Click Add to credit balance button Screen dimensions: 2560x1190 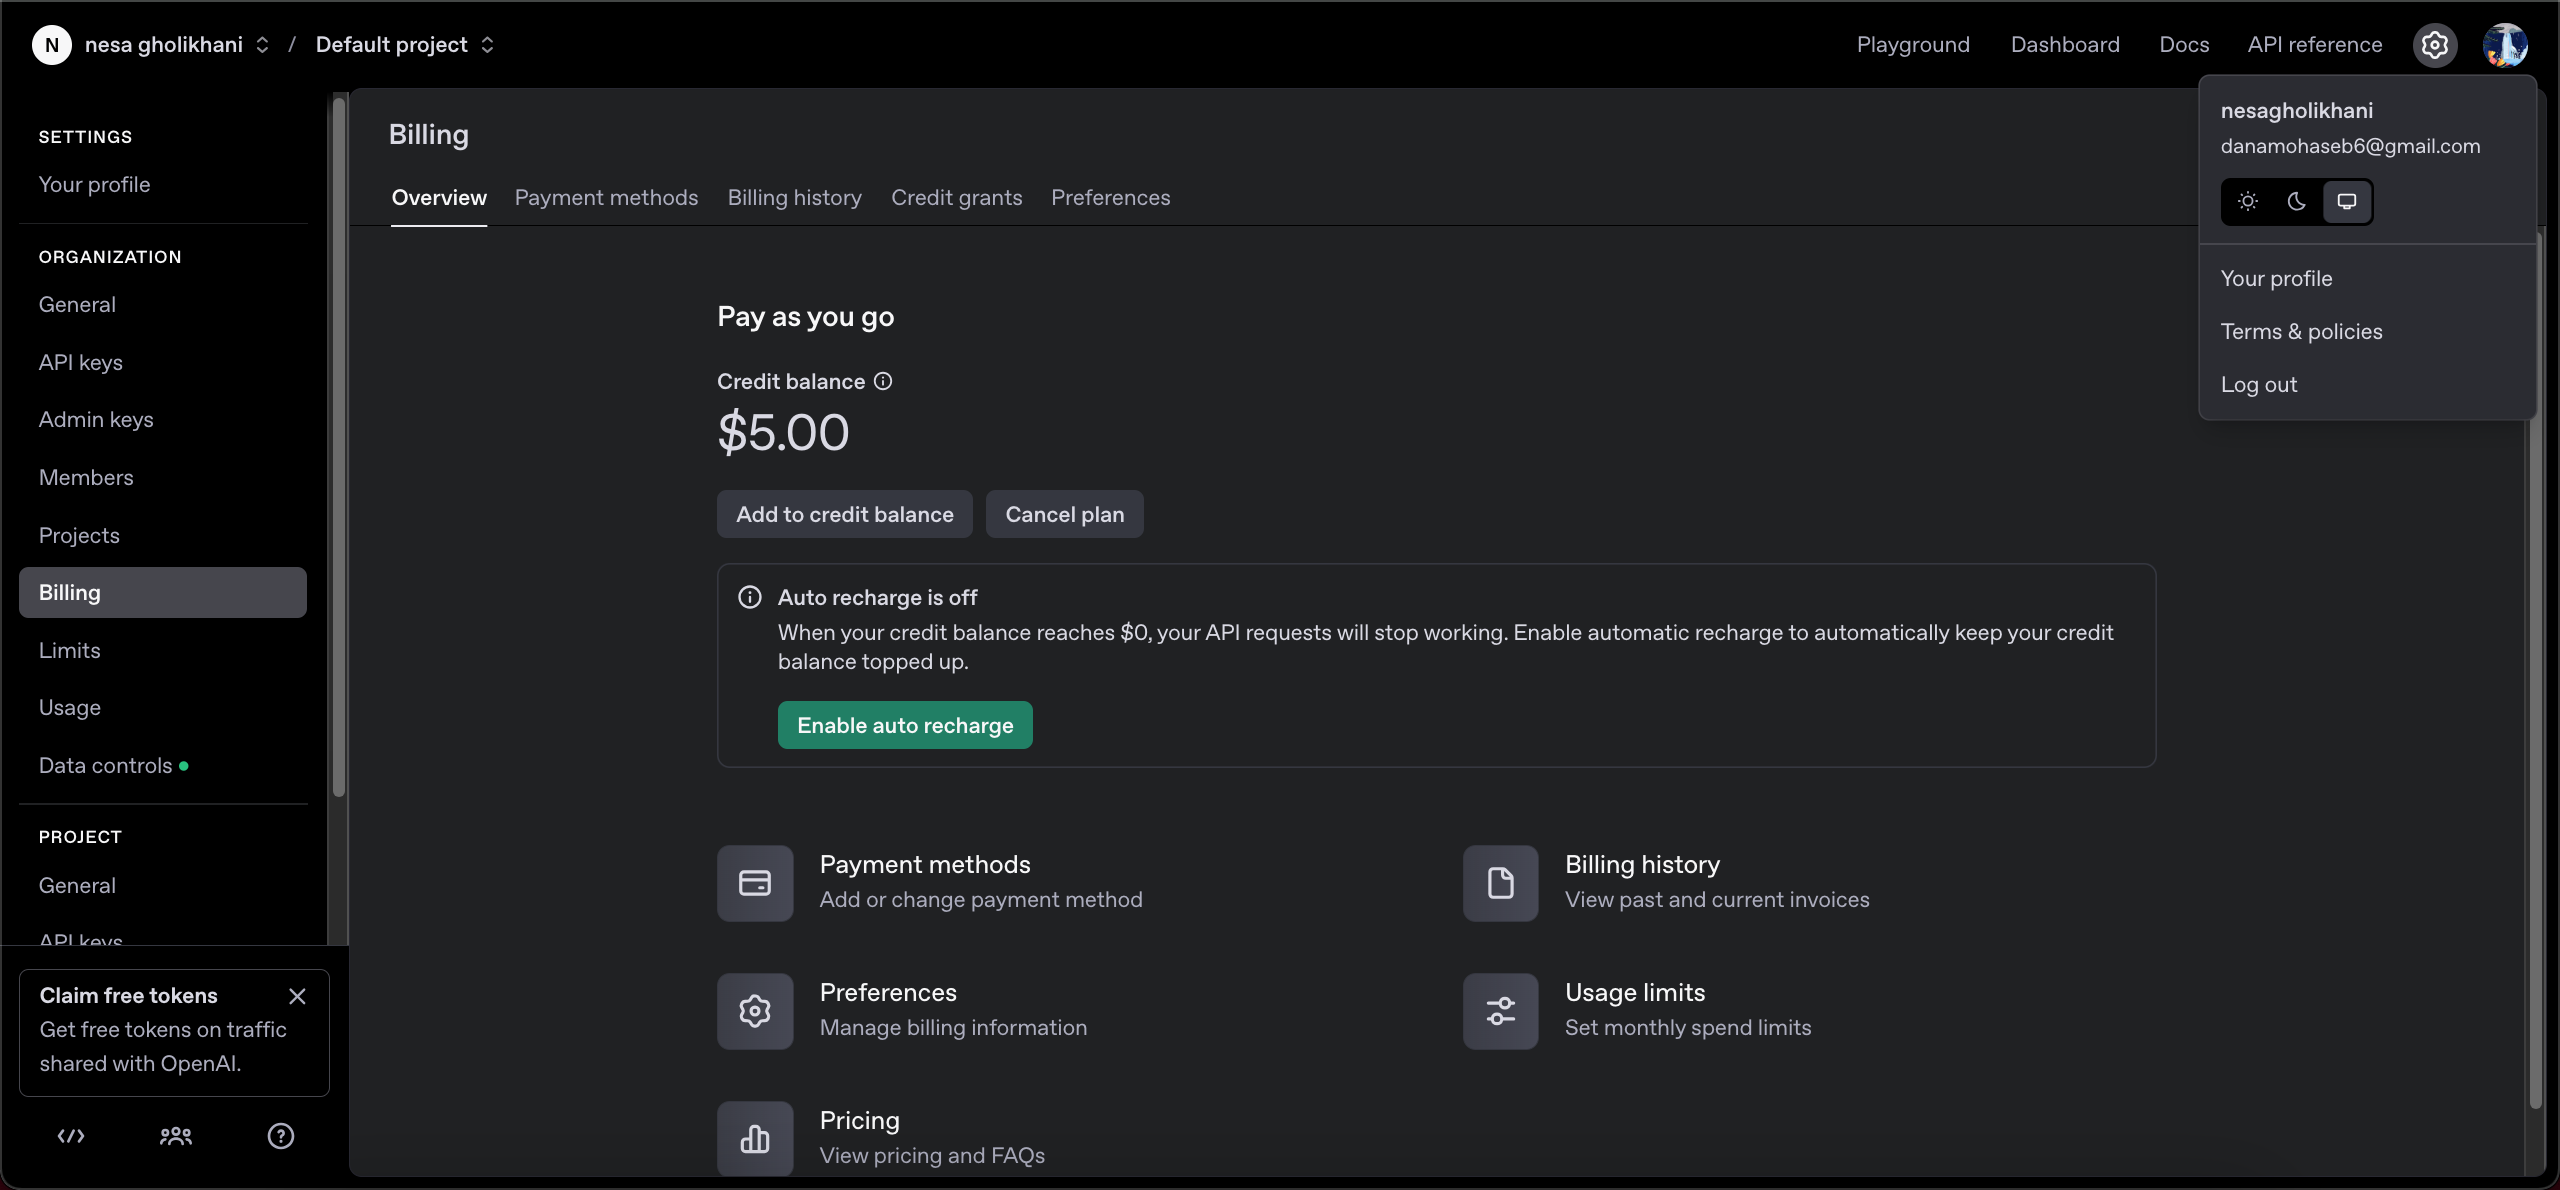844,515
